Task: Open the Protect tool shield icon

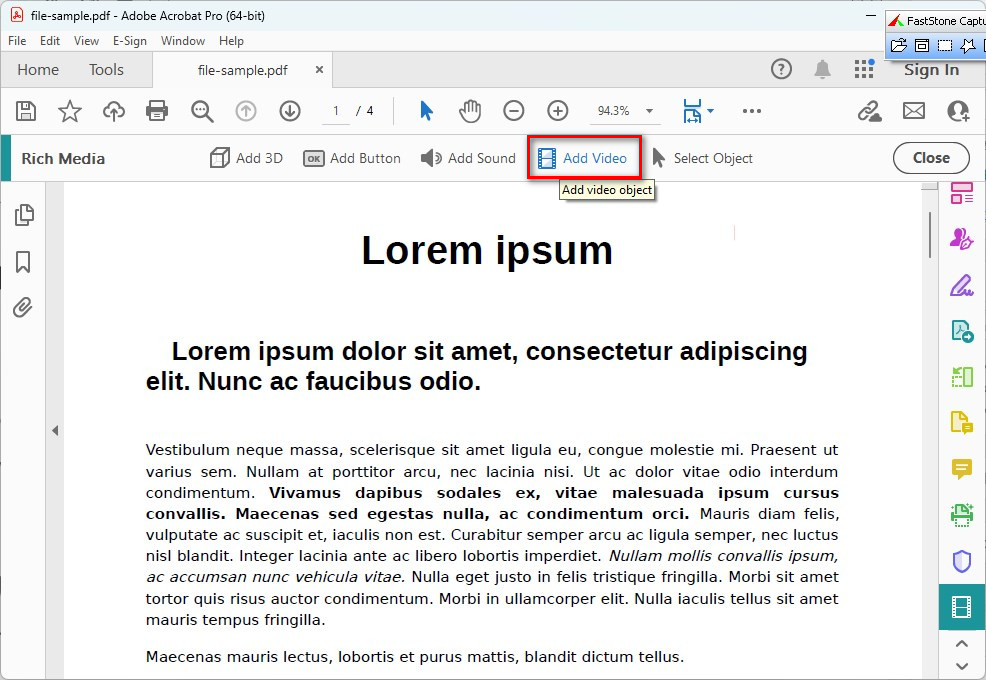Action: click(x=961, y=561)
